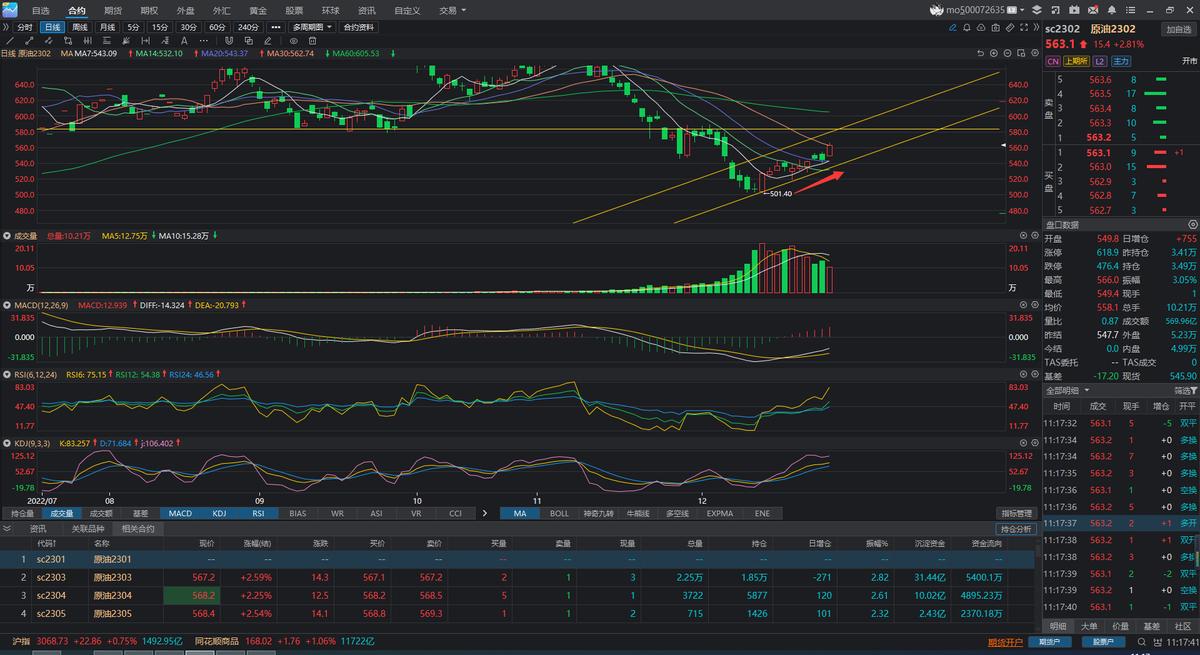Expand more indicators with right arrow

485,513
